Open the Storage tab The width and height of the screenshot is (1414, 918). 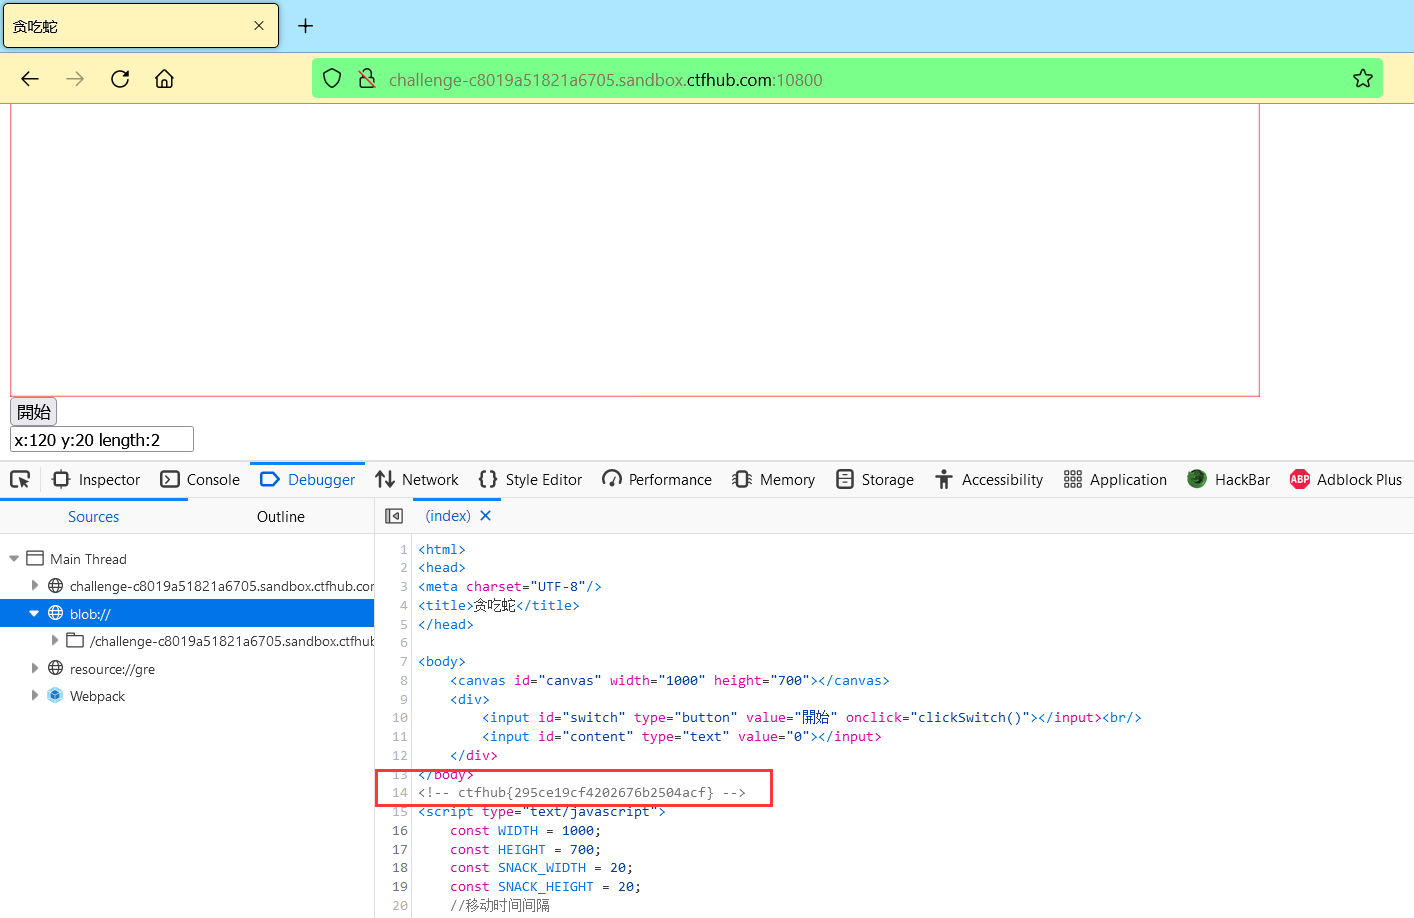tap(875, 480)
